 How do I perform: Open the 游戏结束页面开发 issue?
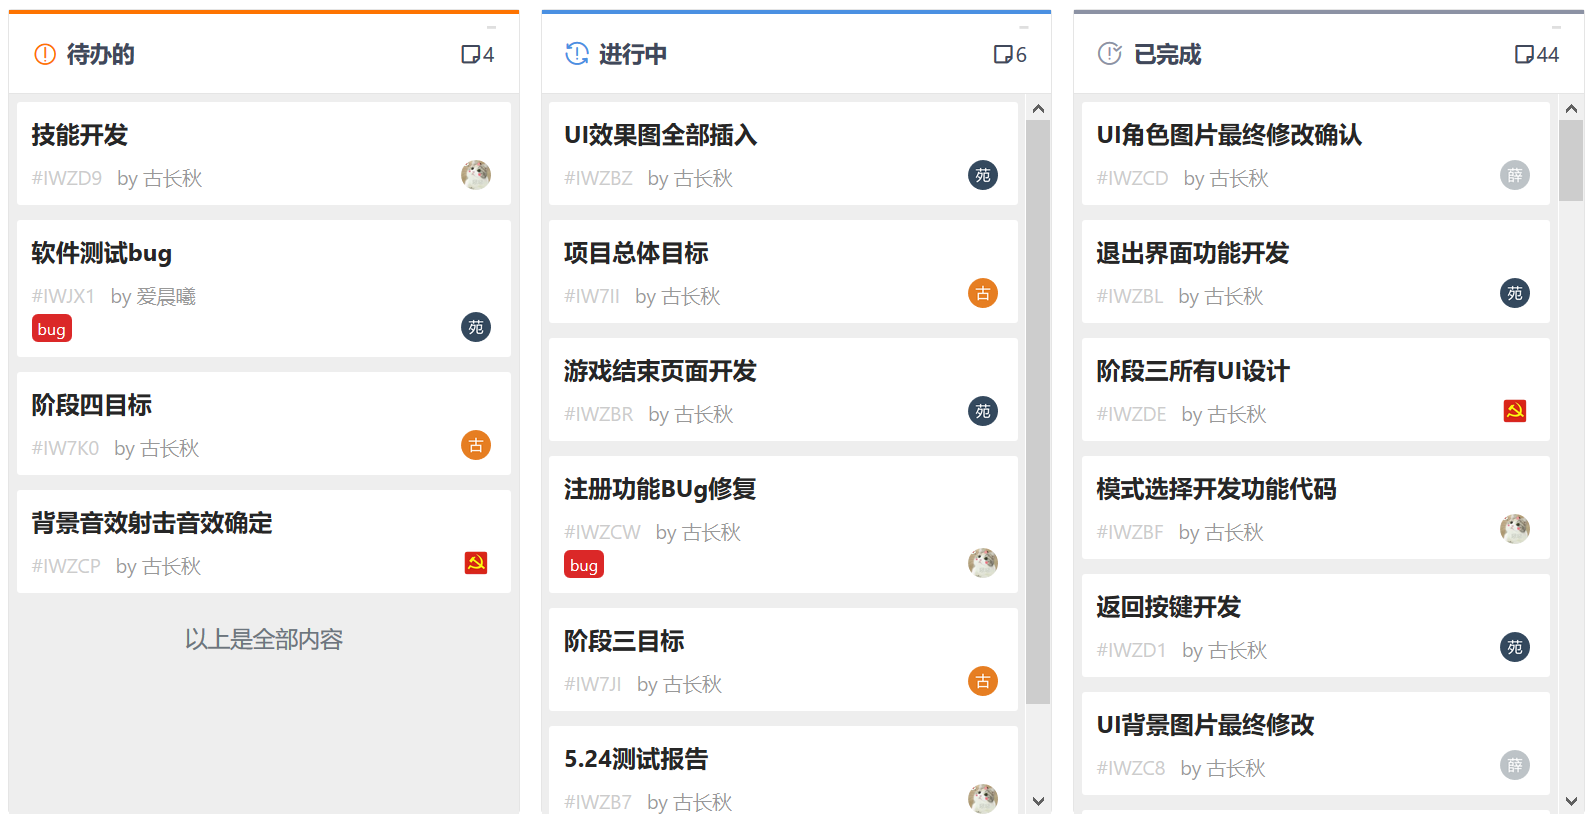coord(660,371)
